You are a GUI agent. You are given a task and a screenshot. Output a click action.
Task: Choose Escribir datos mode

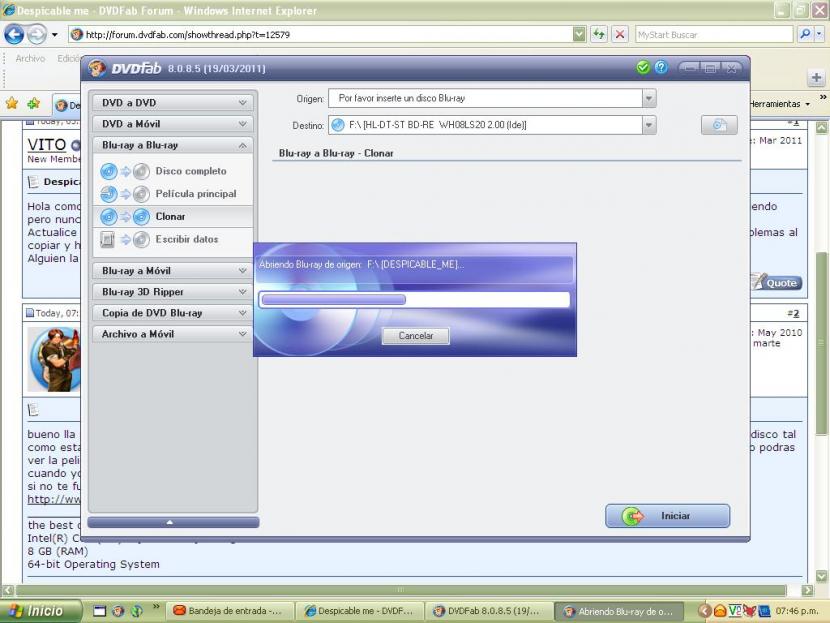[173, 239]
